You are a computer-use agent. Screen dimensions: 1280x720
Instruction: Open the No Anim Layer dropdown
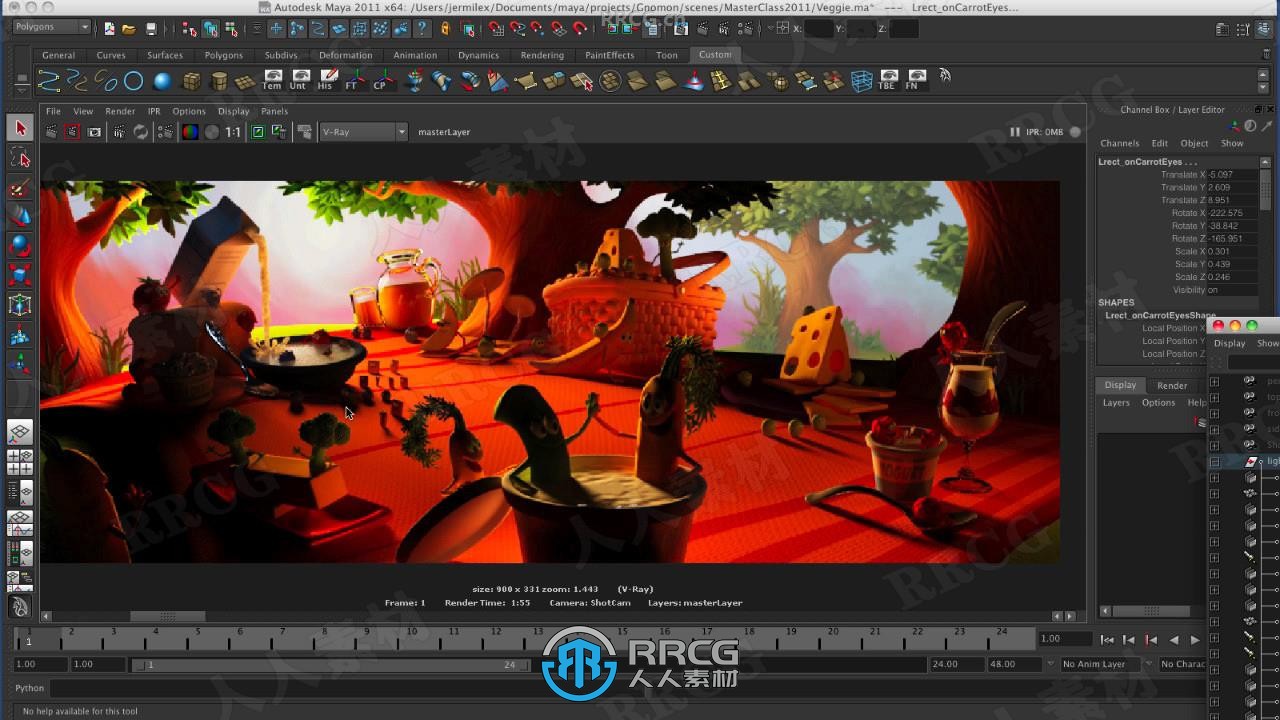1103,664
